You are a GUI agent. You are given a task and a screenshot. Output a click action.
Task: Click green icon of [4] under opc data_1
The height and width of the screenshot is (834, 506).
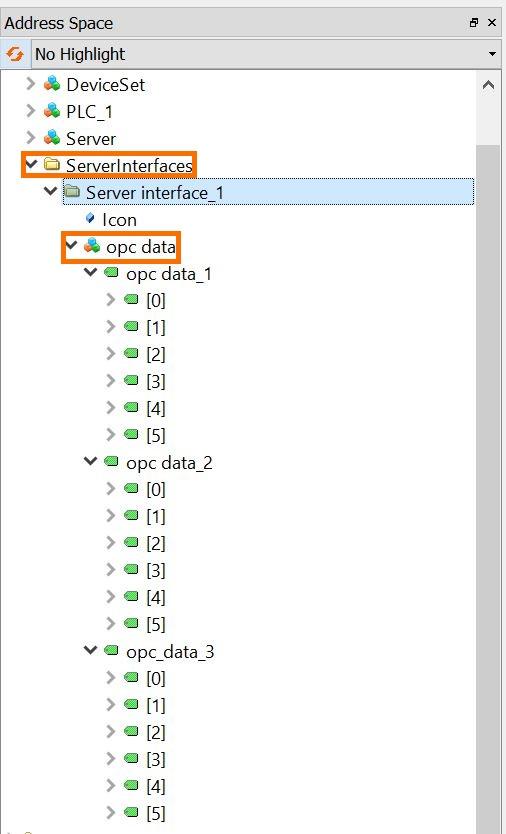[131, 407]
